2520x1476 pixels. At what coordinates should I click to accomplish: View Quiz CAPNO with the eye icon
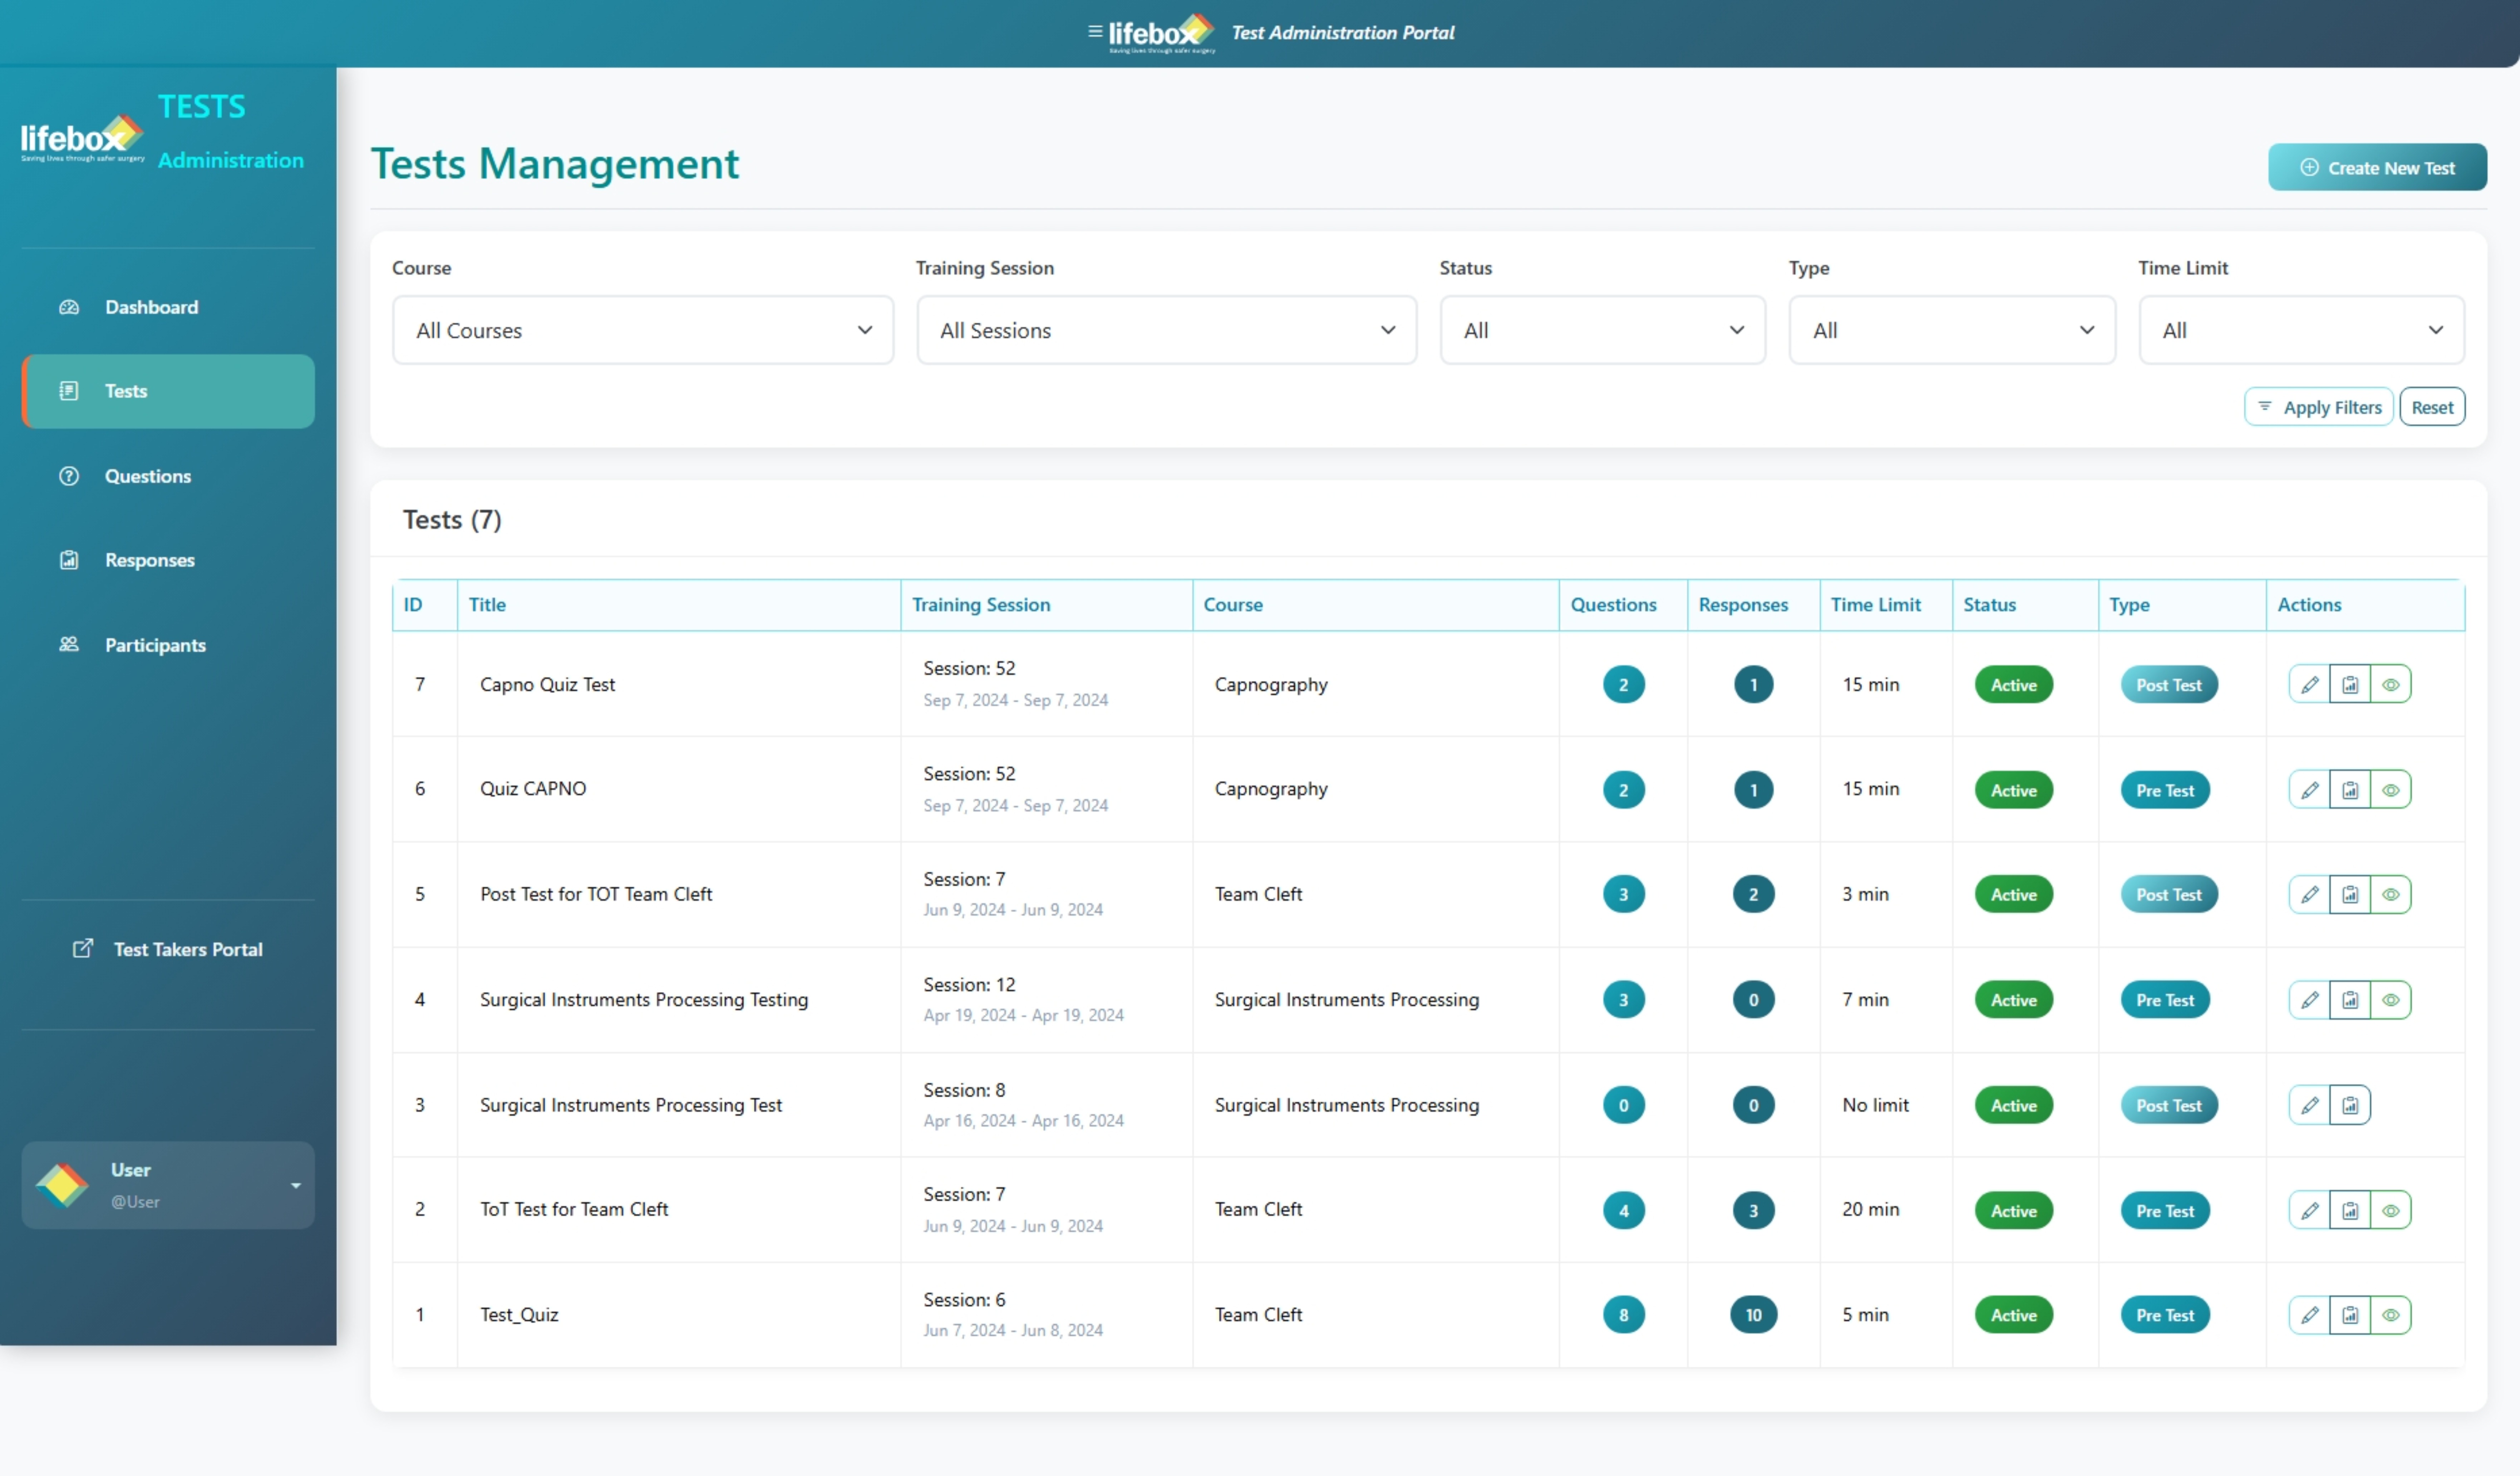click(x=2391, y=790)
